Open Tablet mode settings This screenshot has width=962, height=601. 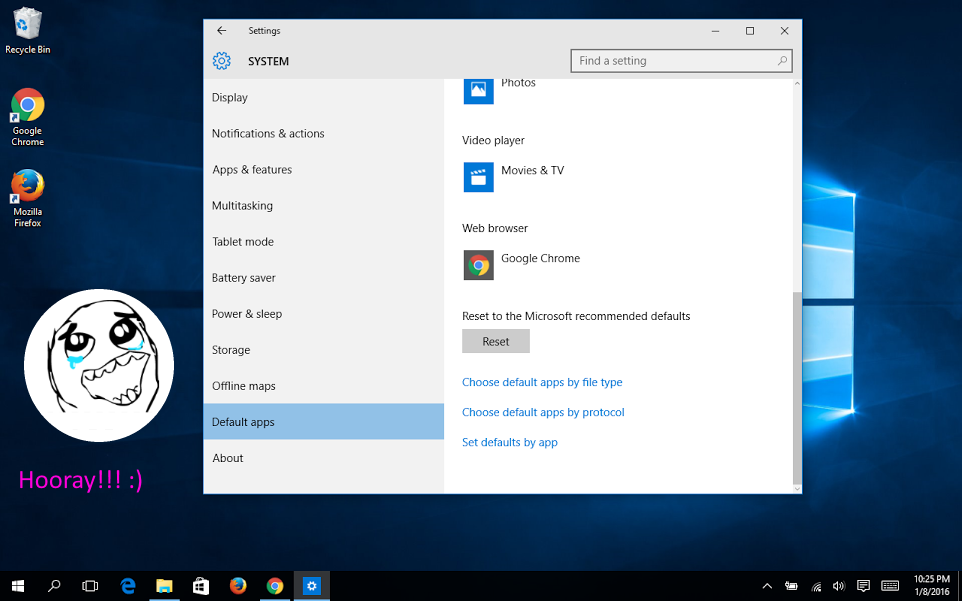[x=323, y=242]
